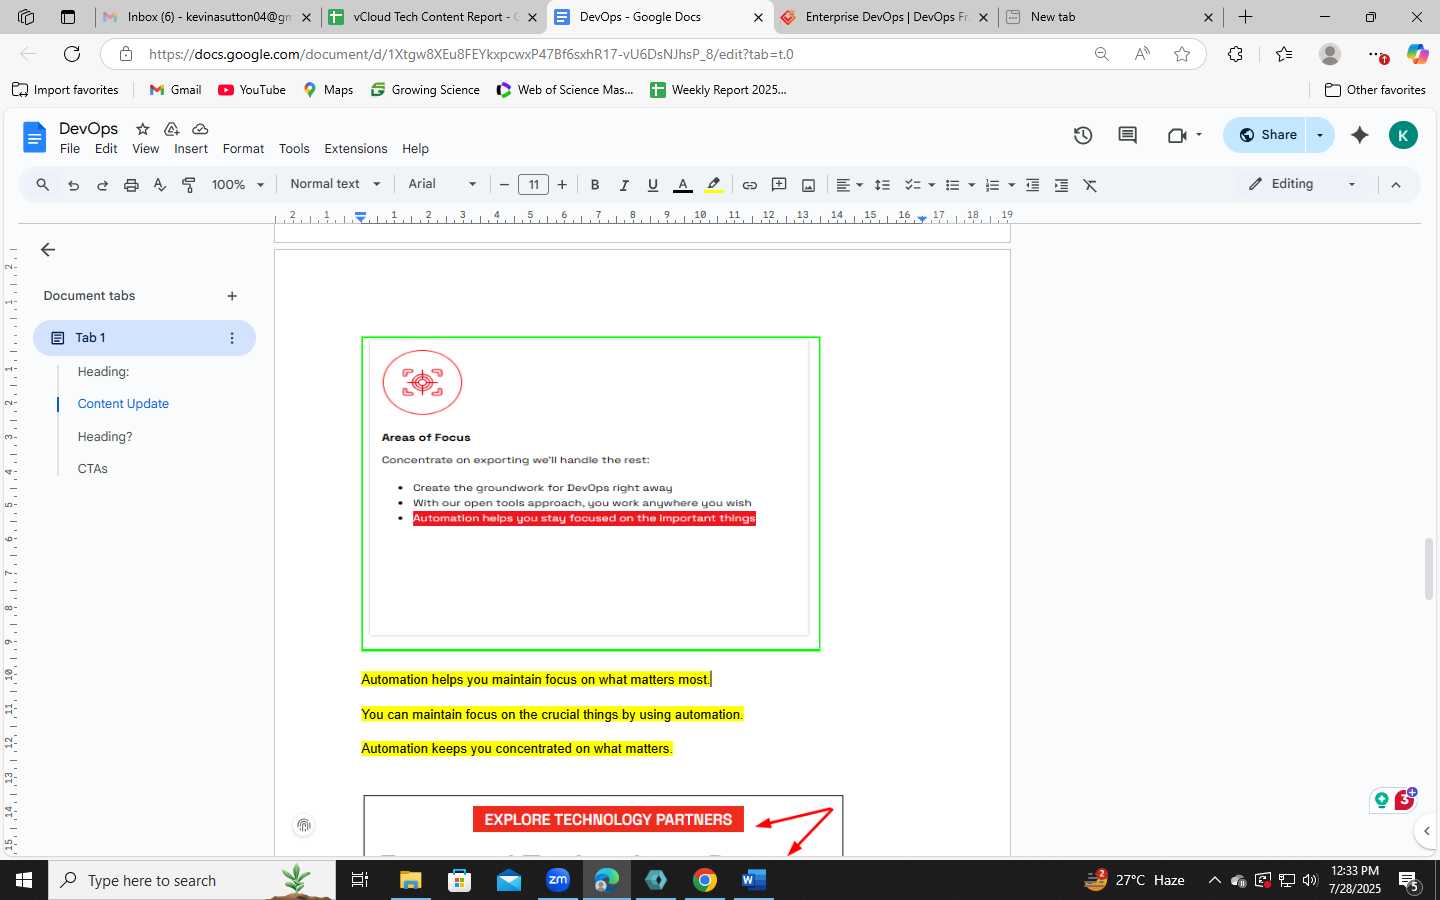Open Weekly Report 2025 bookmark
The image size is (1440, 900).
(x=718, y=90)
